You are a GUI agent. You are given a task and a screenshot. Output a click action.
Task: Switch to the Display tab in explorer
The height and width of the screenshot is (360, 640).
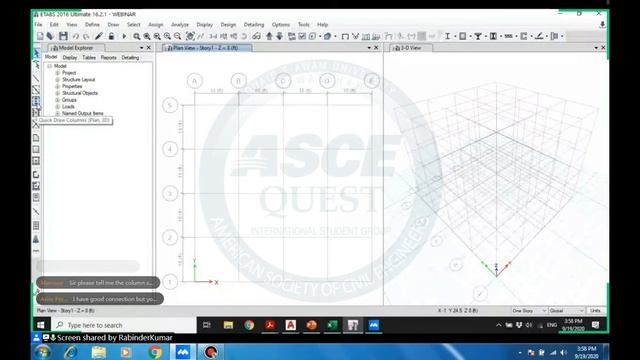(x=70, y=58)
